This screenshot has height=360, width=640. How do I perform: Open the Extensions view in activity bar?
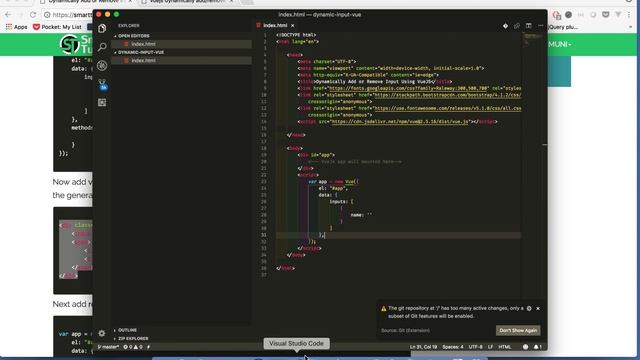point(102,102)
